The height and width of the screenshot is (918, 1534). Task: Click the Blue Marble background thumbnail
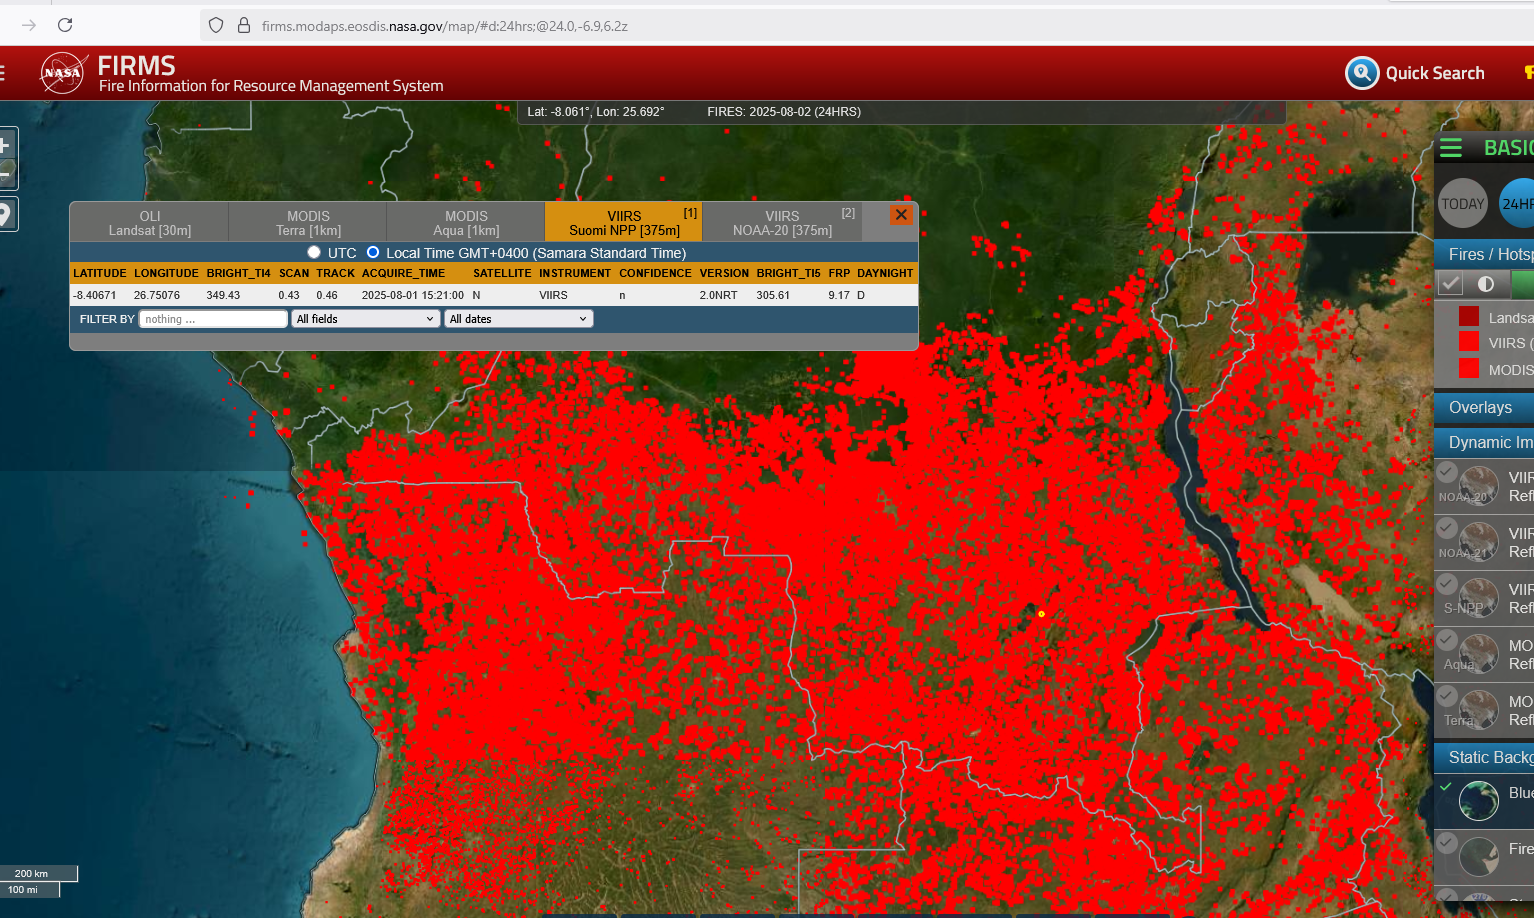coord(1479,801)
